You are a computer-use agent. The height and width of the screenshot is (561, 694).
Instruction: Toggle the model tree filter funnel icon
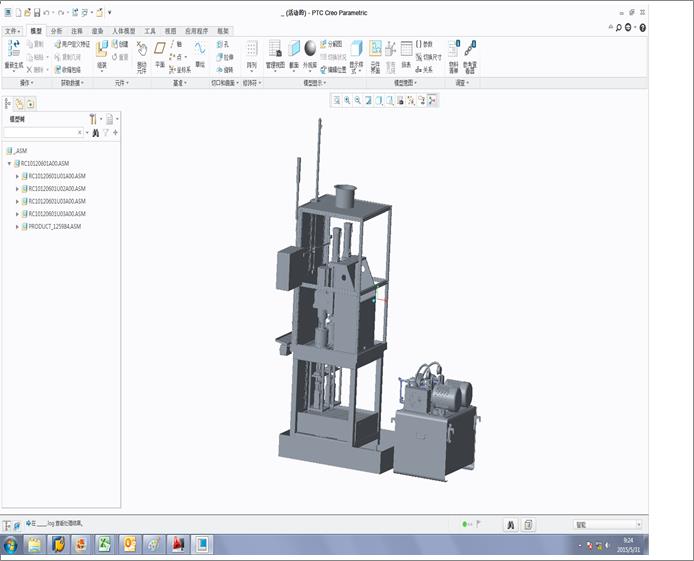(106, 132)
